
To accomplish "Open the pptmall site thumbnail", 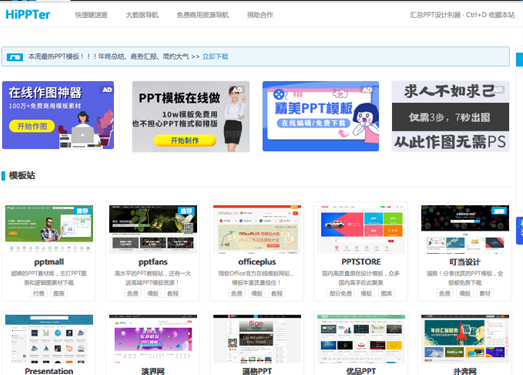I will [x=49, y=229].
